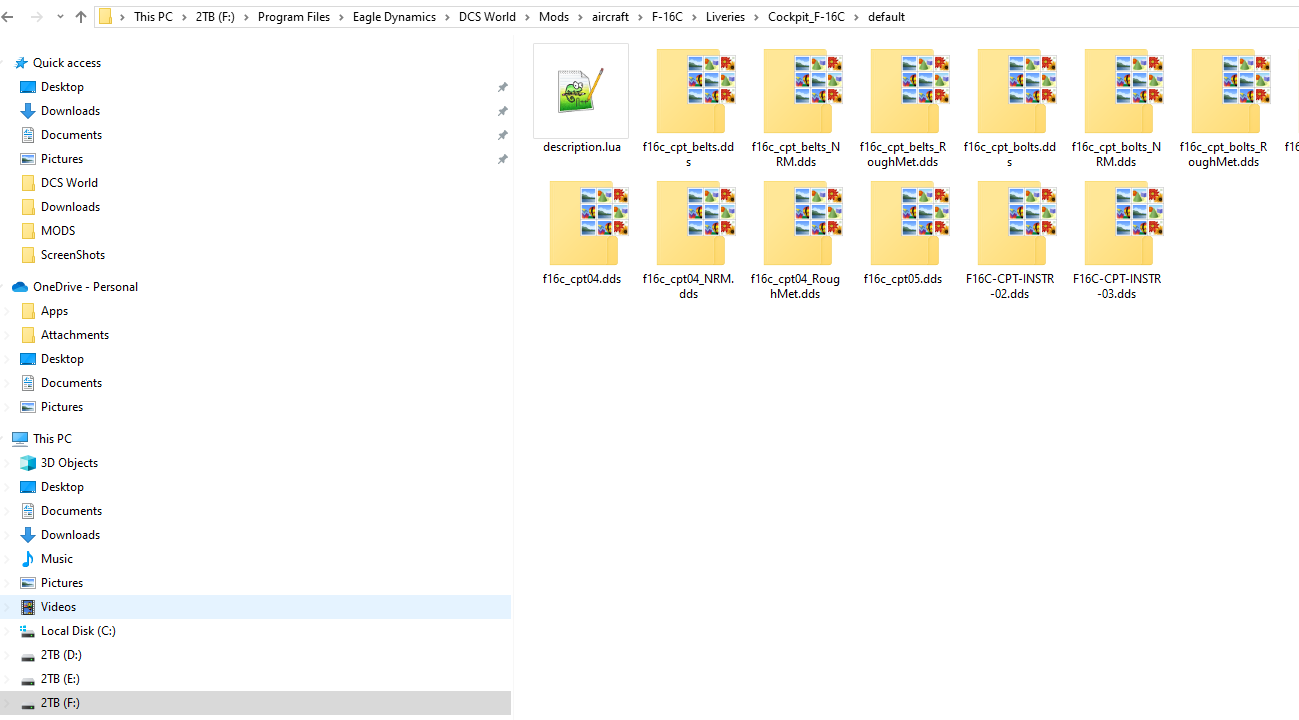This screenshot has width=1299, height=720.
Task: Open Attachments folder under OneDrive
Action: [x=75, y=335]
